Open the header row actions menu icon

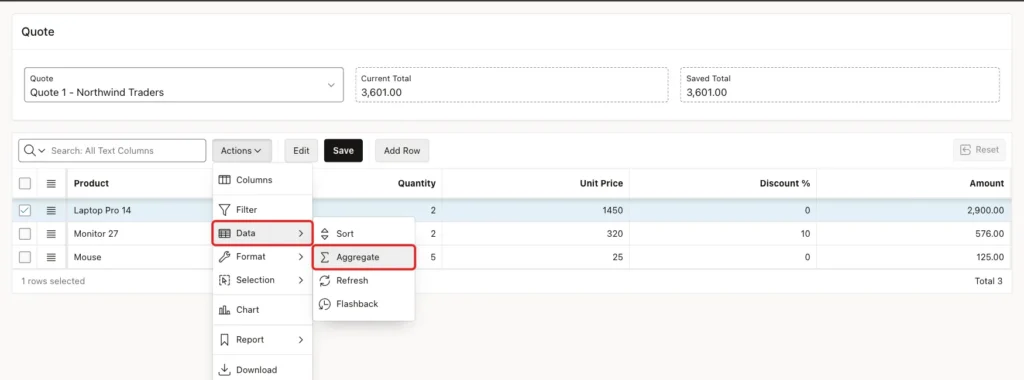[52, 183]
